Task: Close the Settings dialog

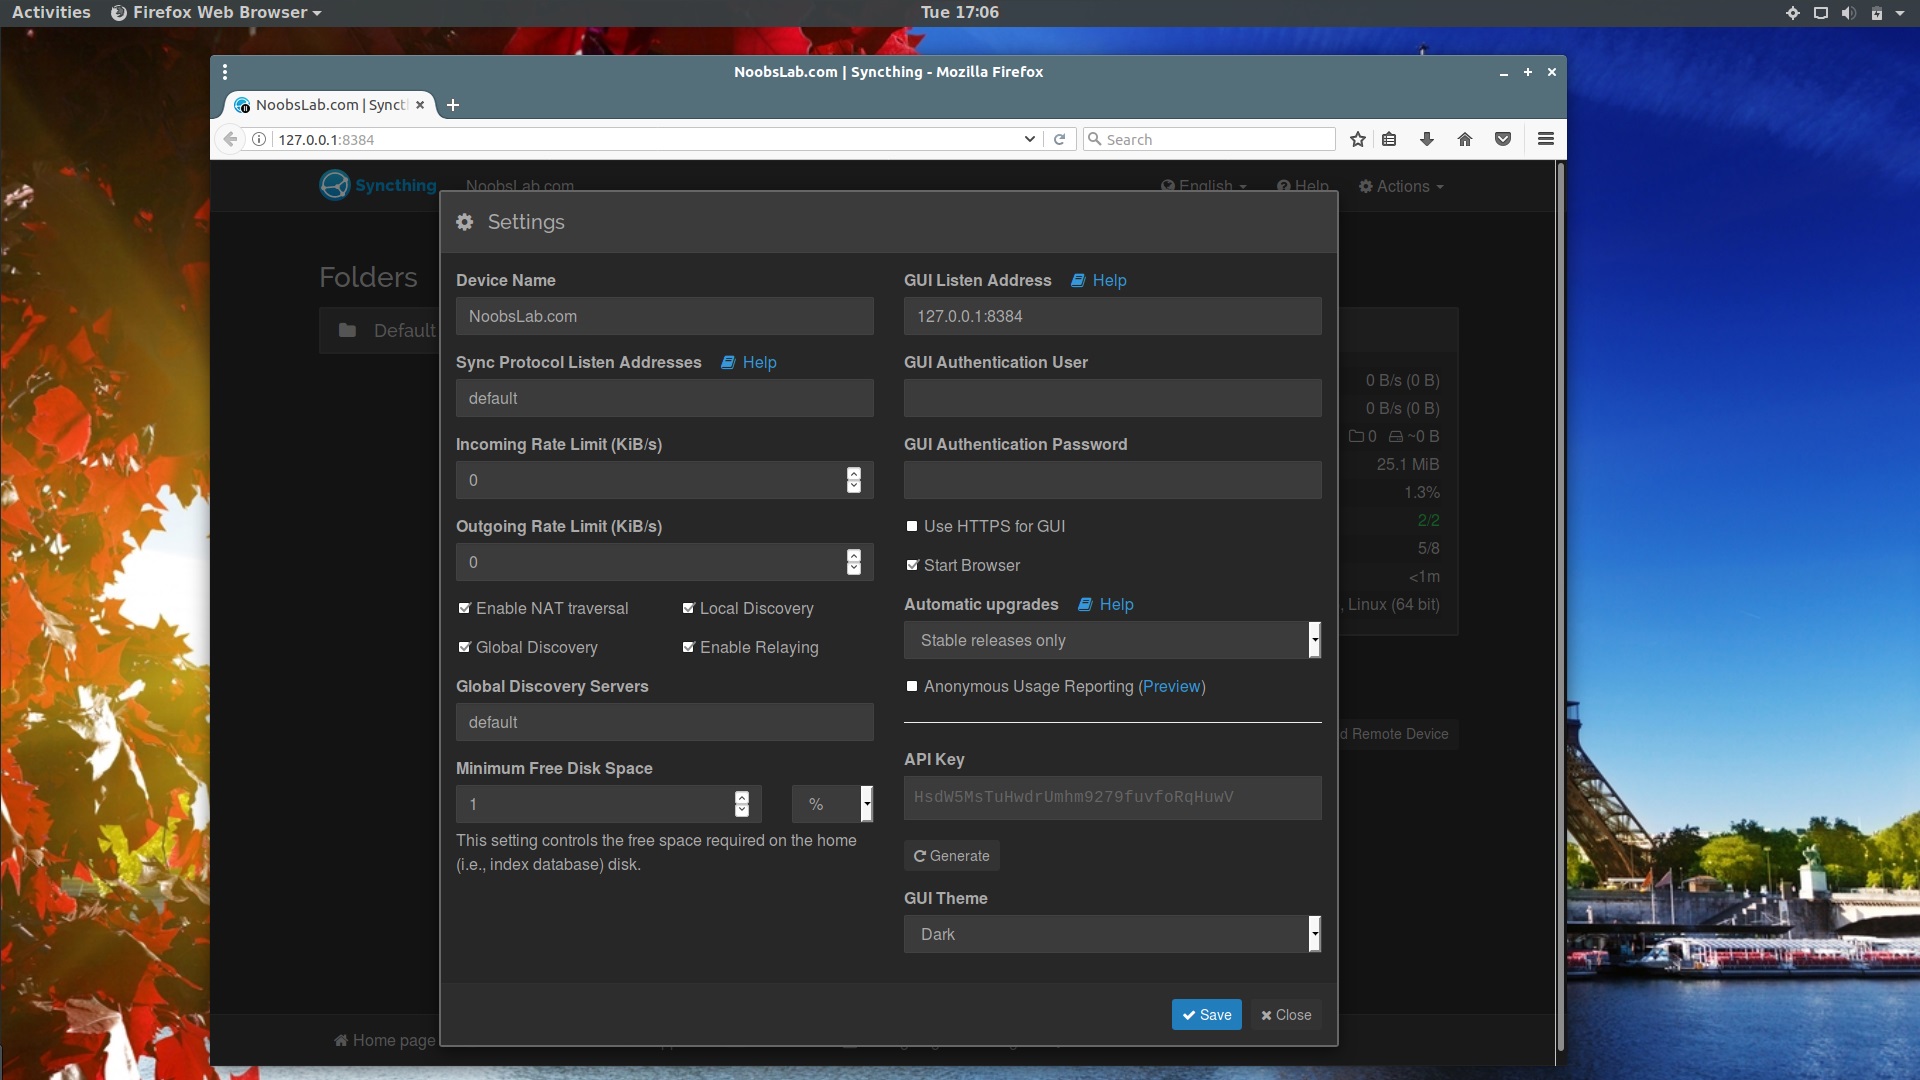Action: [1286, 1015]
